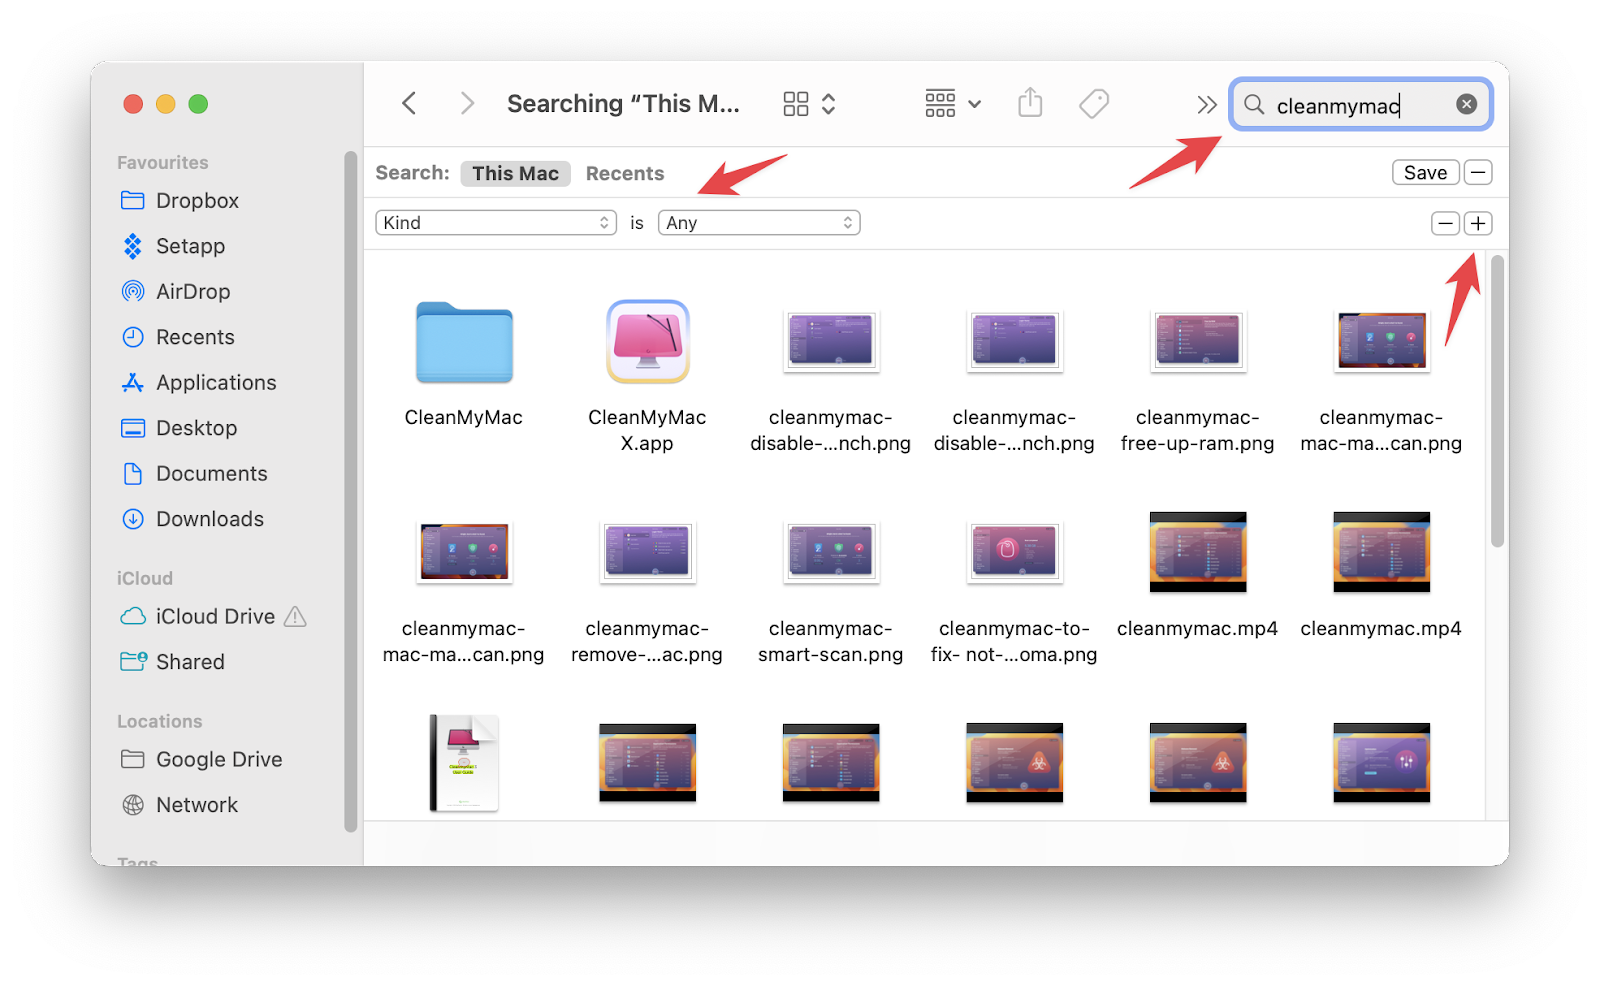Click the Tag icon in the toolbar
This screenshot has height=986, width=1600.
coord(1094,103)
